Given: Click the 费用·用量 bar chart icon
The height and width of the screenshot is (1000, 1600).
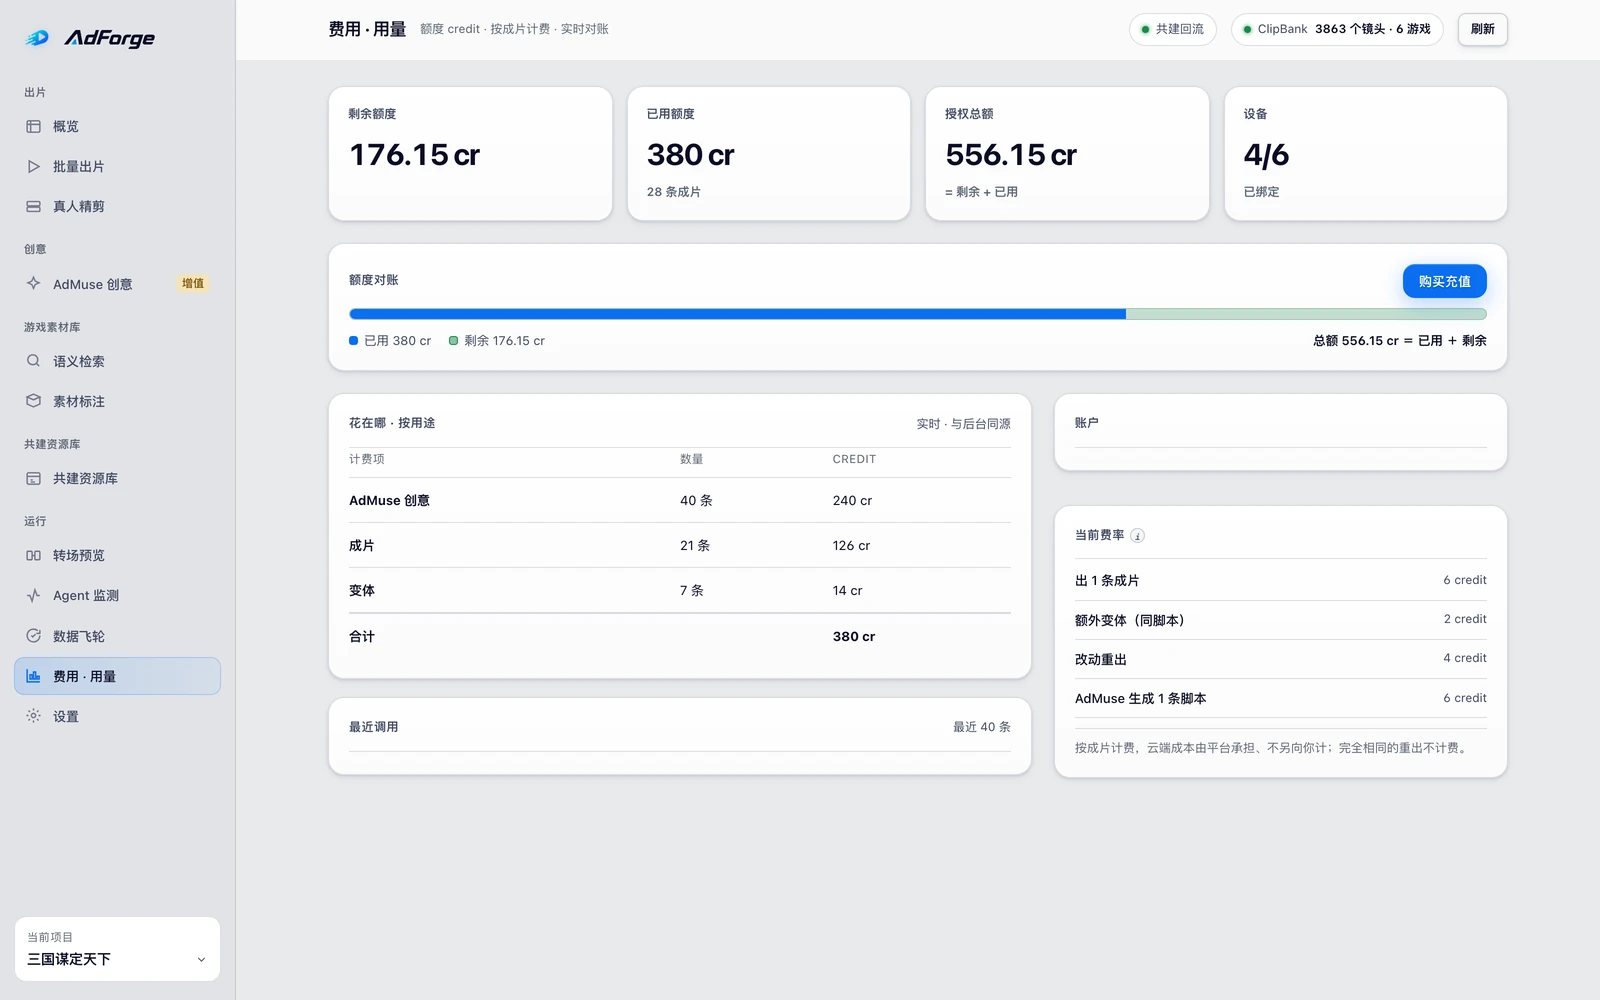Looking at the screenshot, I should pos(33,676).
